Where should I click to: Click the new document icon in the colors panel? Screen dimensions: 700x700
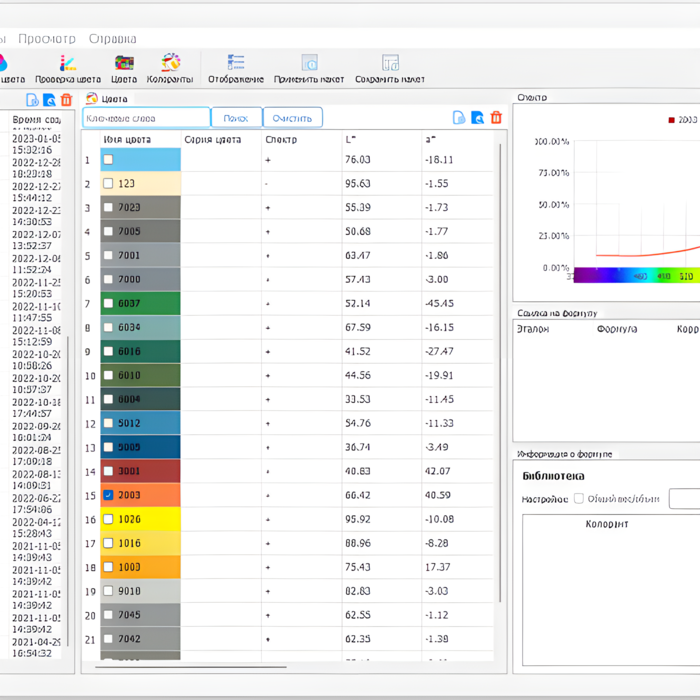click(x=459, y=118)
